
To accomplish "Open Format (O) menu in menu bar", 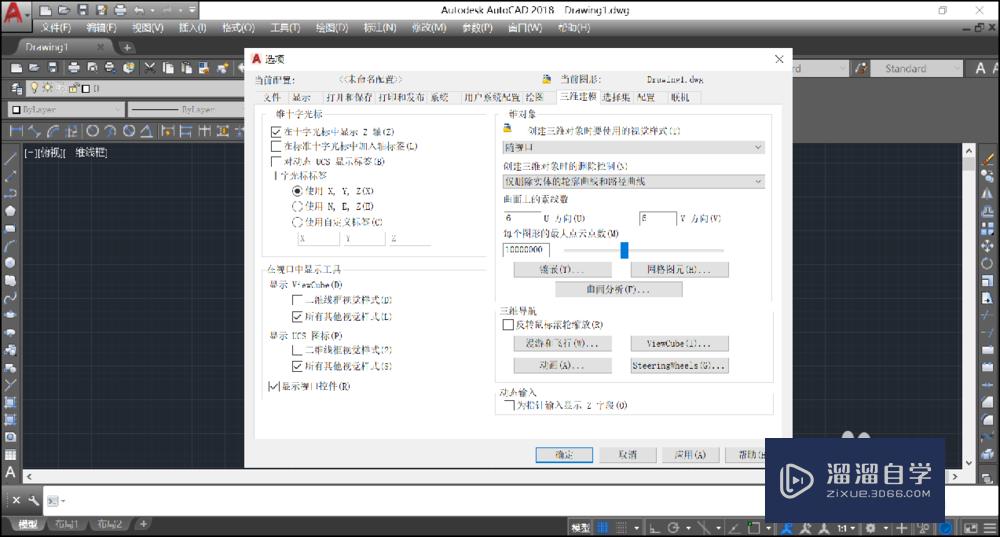I will pyautogui.click(x=238, y=27).
